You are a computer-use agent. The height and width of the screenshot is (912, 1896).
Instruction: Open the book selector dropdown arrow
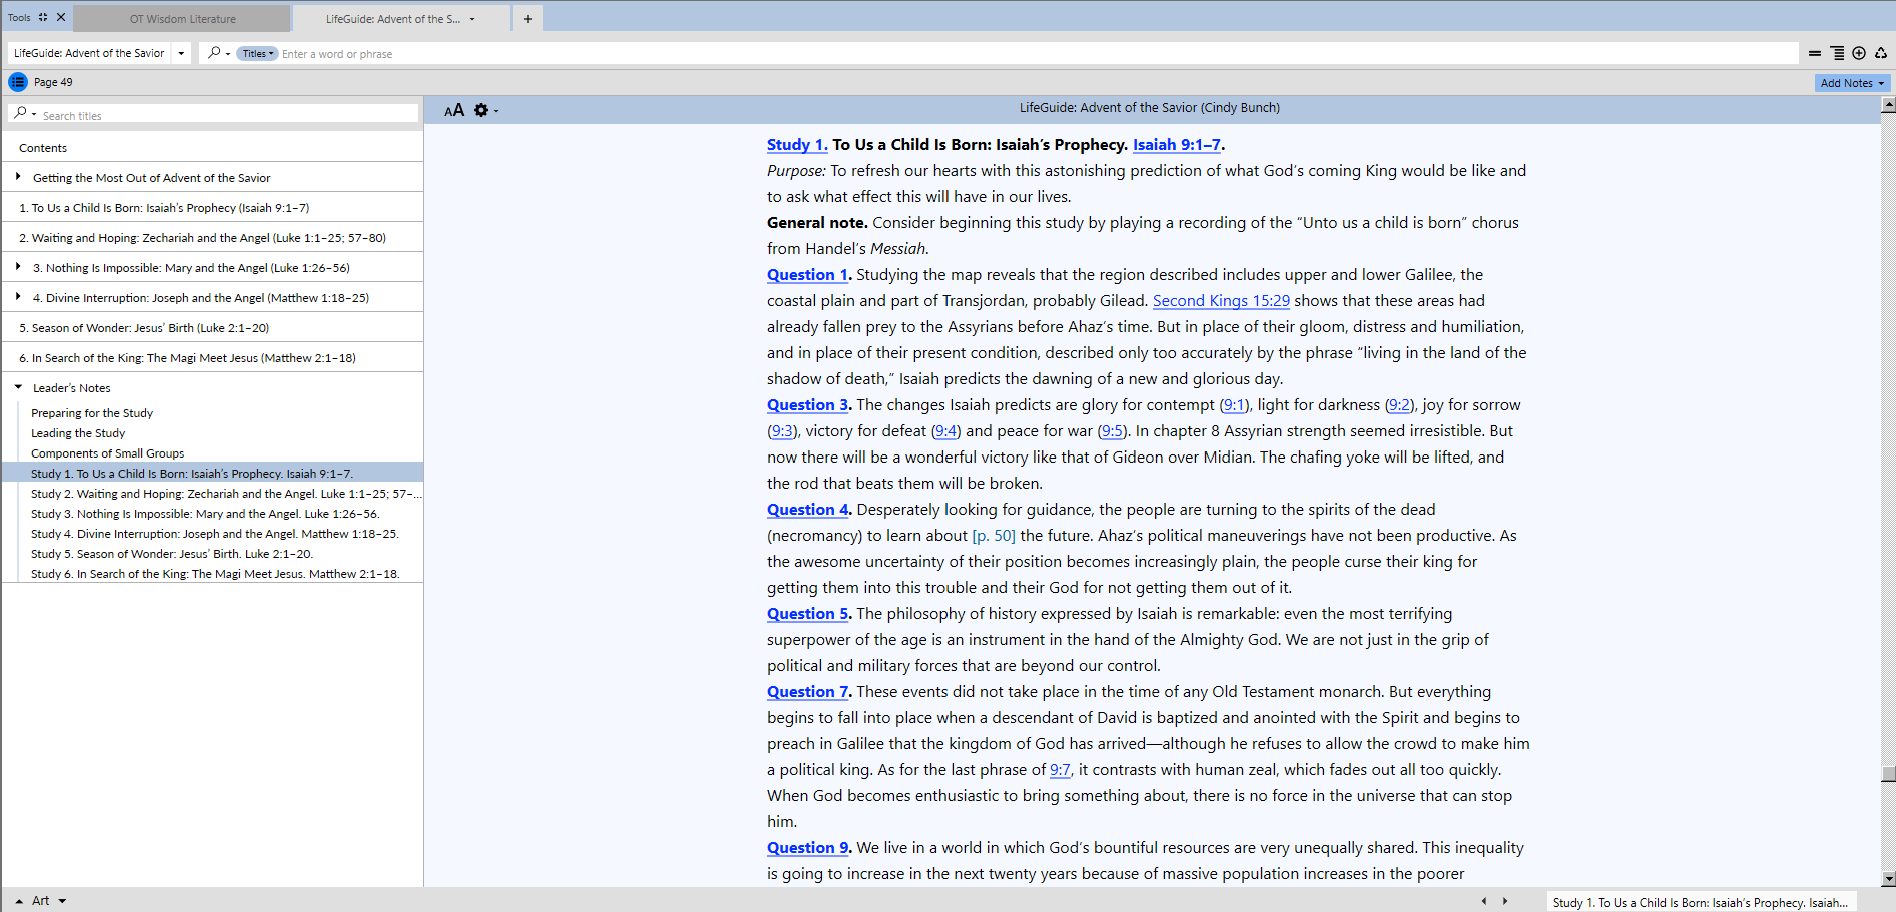click(x=181, y=53)
